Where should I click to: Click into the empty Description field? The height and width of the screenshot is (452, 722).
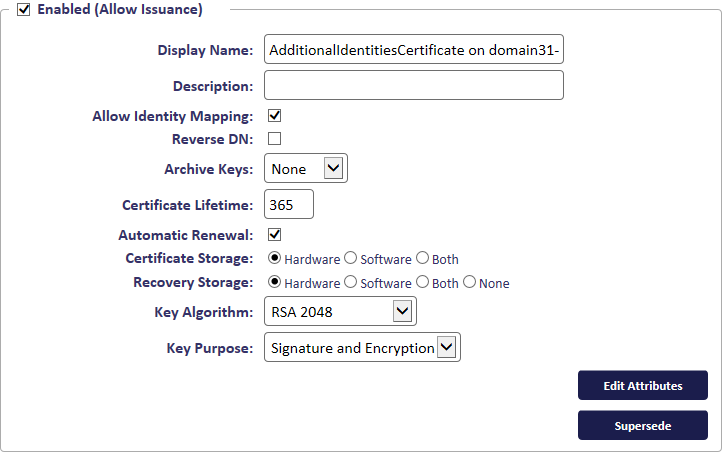click(x=414, y=85)
